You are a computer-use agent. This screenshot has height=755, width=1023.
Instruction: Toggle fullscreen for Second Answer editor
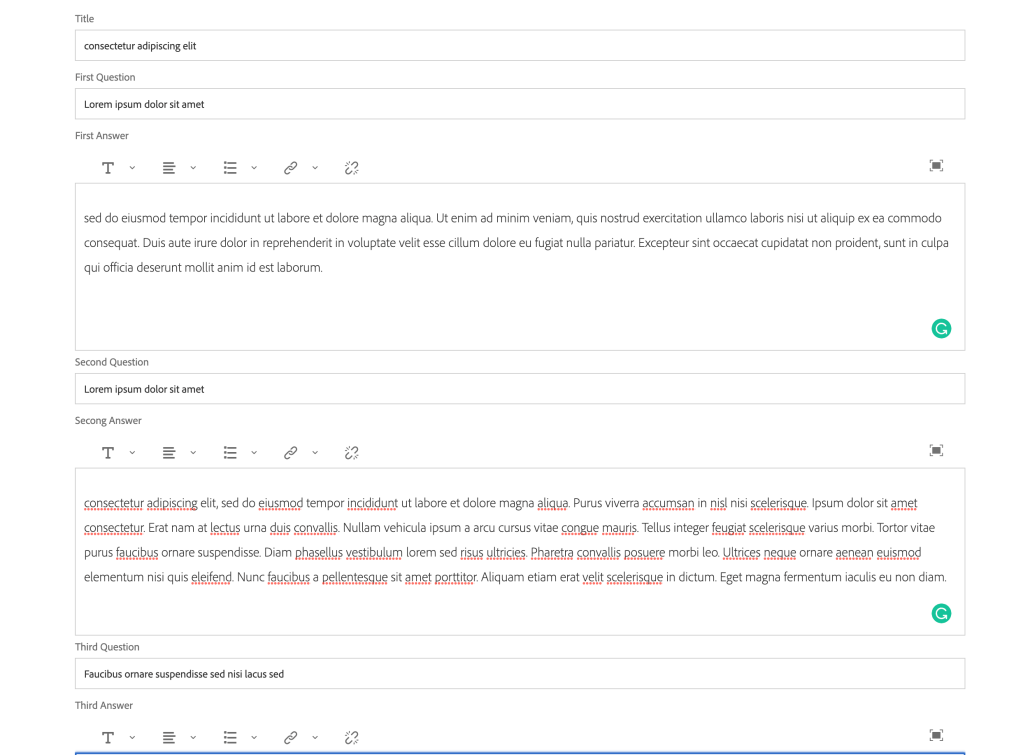(936, 451)
